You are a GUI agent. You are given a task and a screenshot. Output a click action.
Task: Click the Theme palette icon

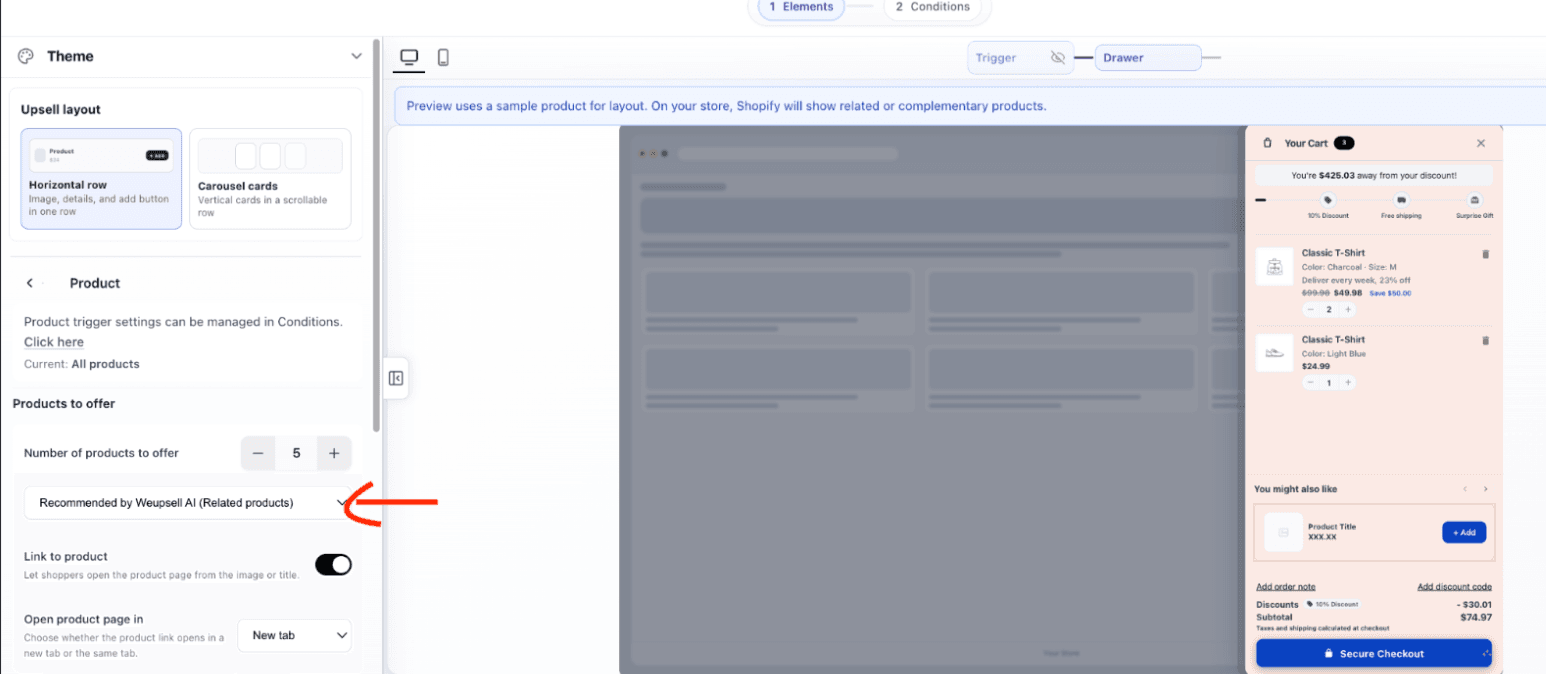click(x=26, y=56)
